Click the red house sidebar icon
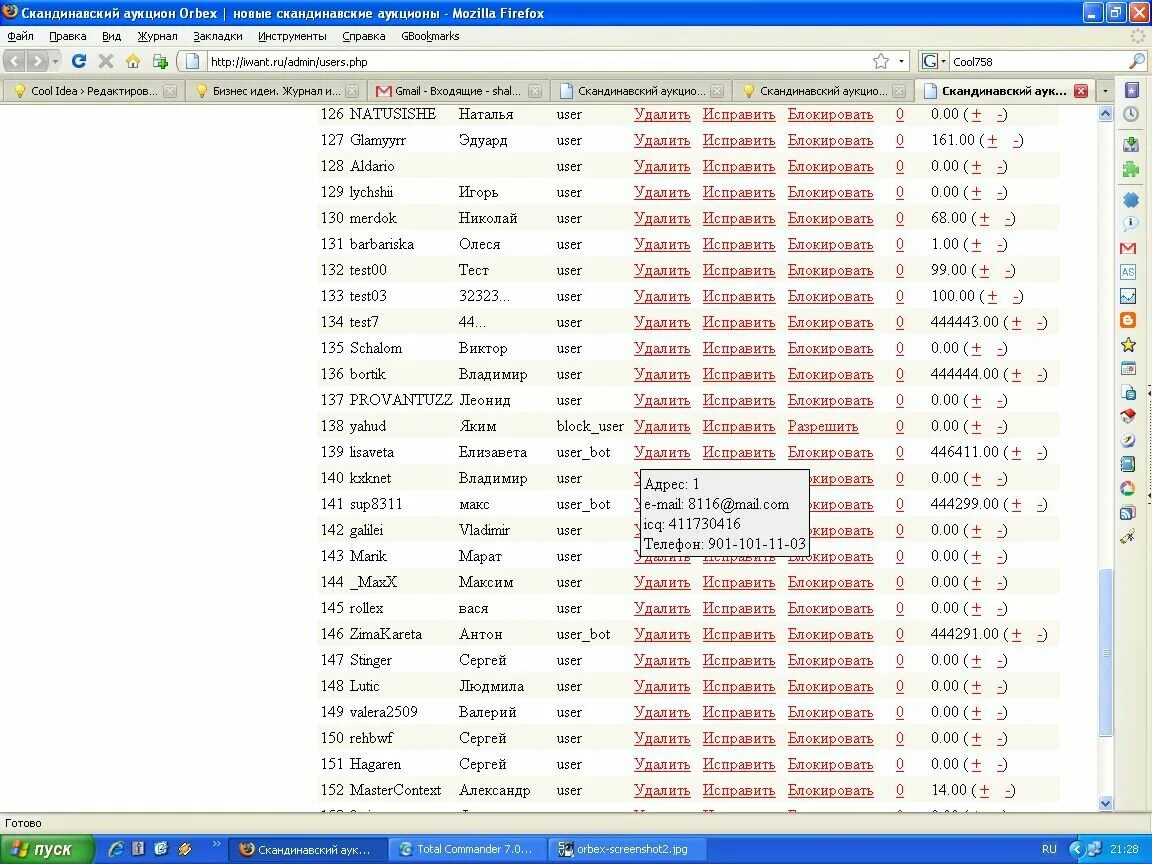1152x864 pixels. [1128, 417]
